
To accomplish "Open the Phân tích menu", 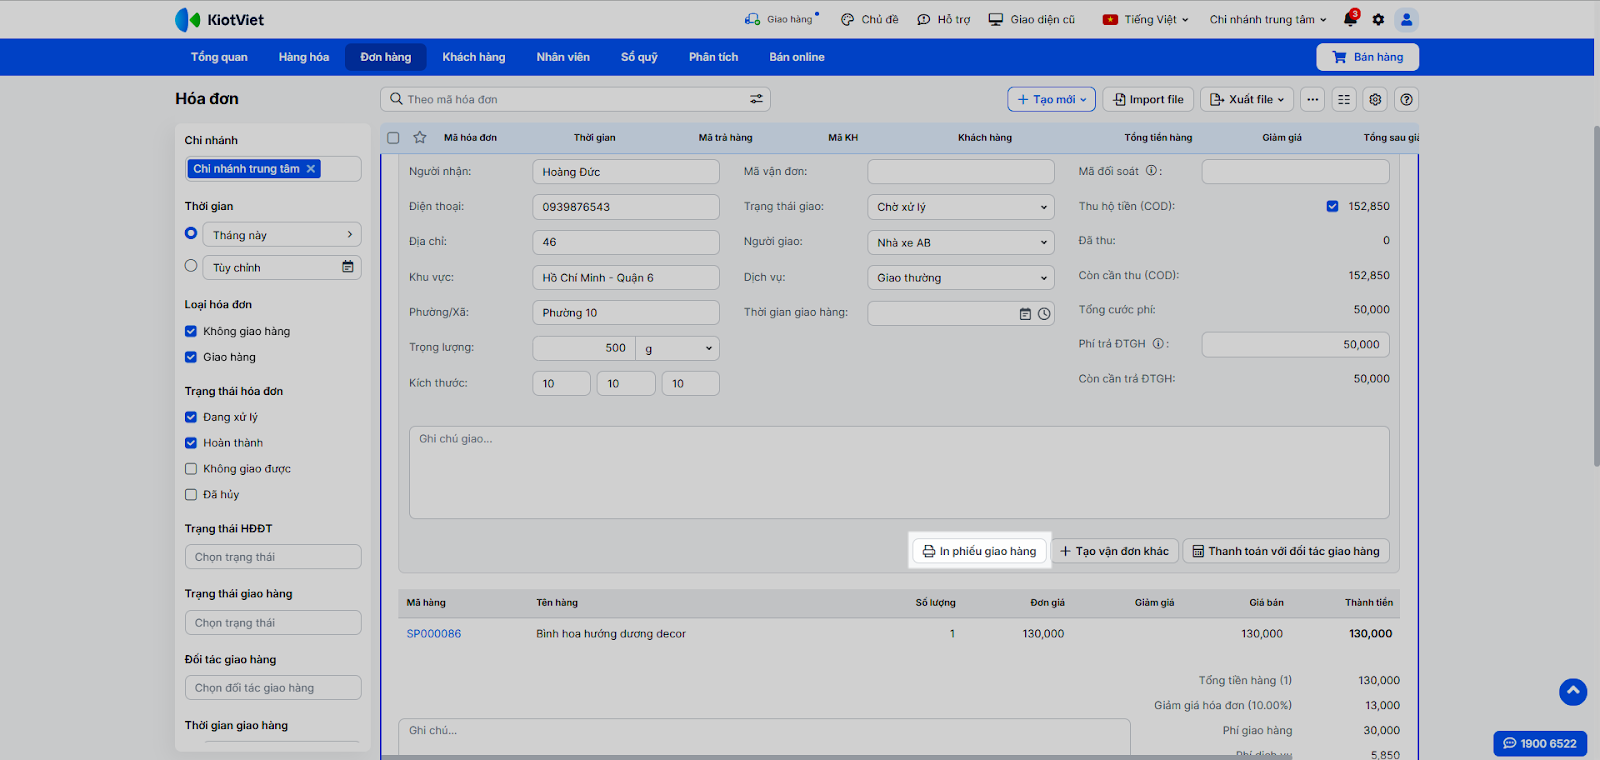I will (x=713, y=57).
